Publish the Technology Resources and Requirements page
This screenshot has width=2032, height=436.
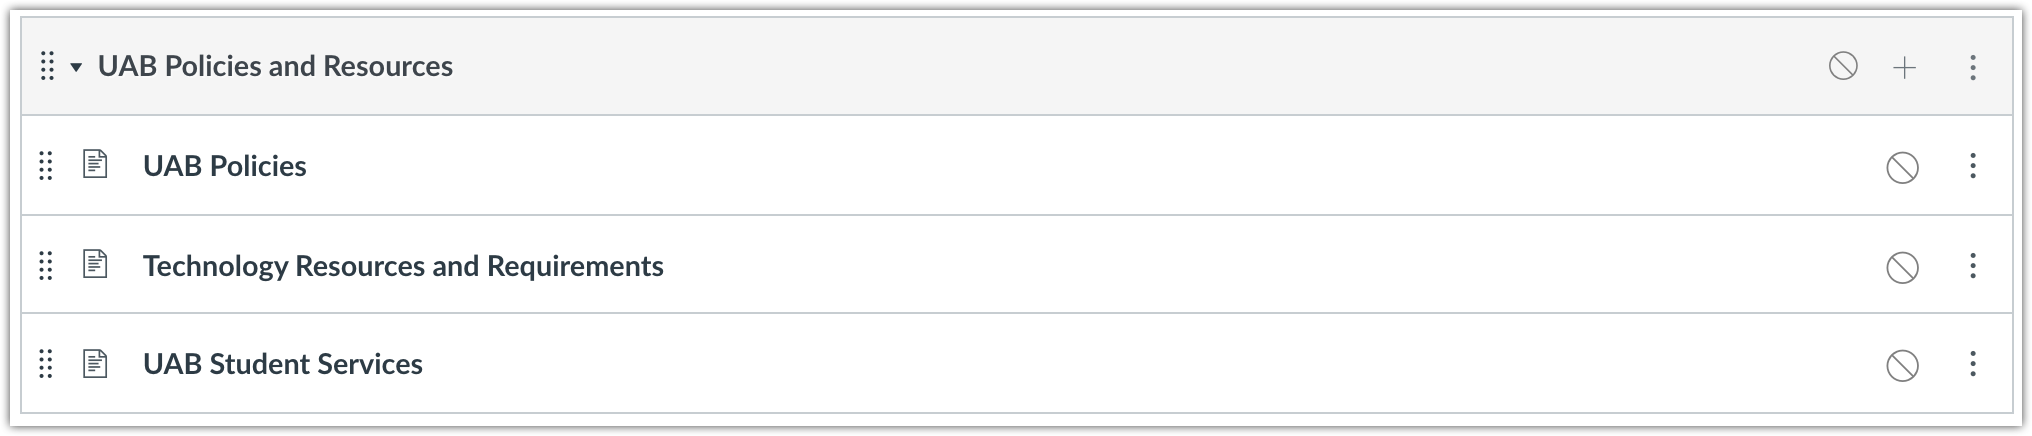(x=1901, y=267)
